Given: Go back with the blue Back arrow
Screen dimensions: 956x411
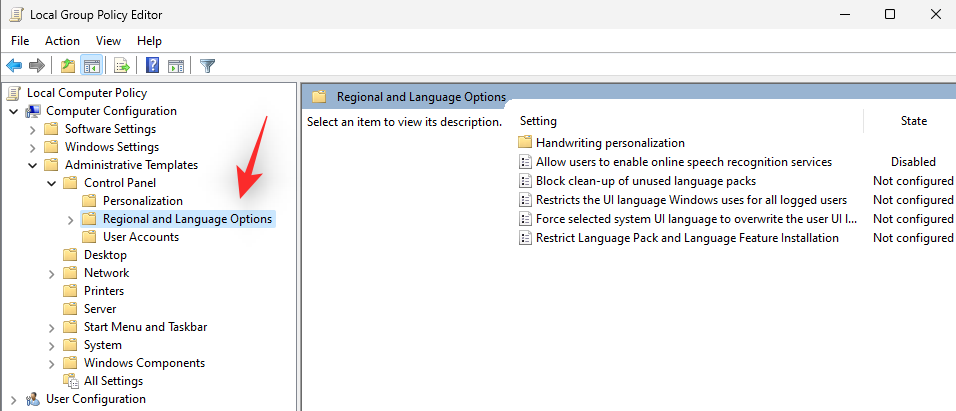Looking at the screenshot, I should coord(14,65).
